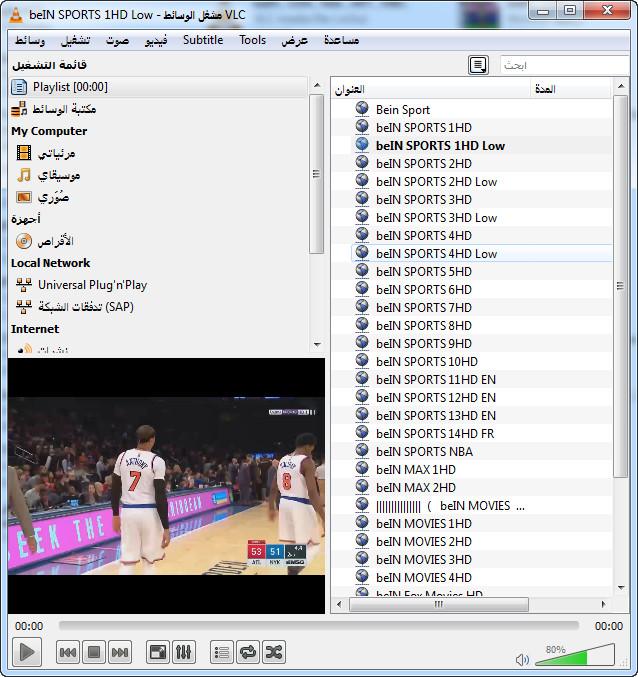Click globe icon of beIN SPORTS 2HD

tap(362, 163)
